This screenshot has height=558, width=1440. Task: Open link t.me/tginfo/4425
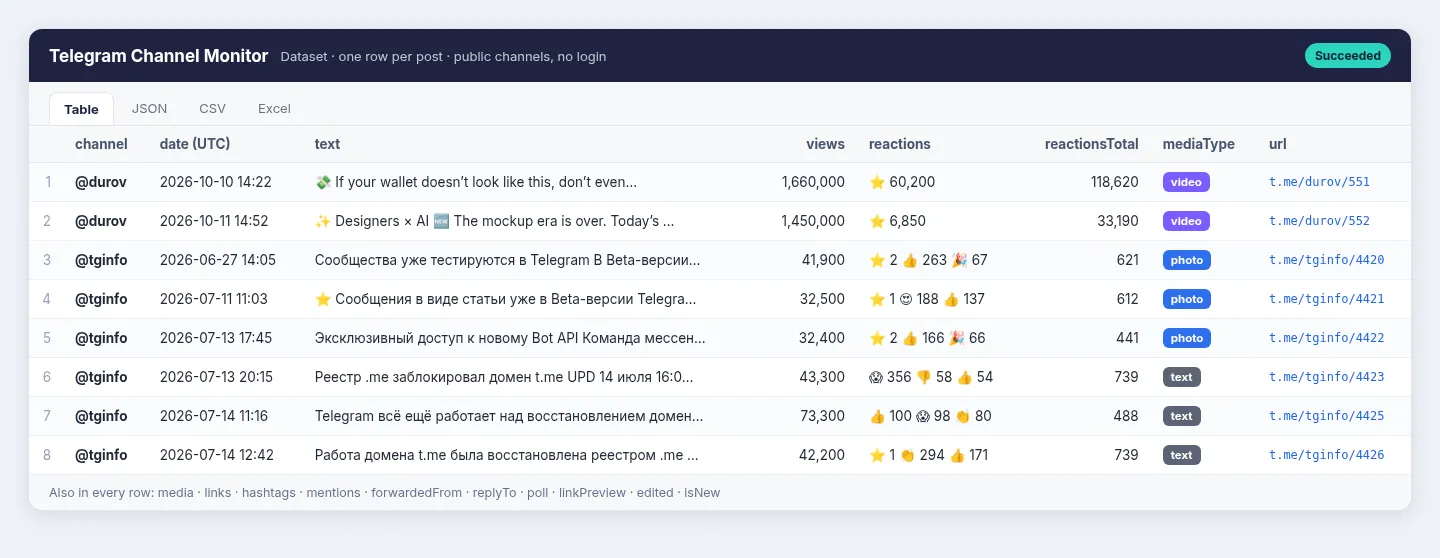(1327, 416)
